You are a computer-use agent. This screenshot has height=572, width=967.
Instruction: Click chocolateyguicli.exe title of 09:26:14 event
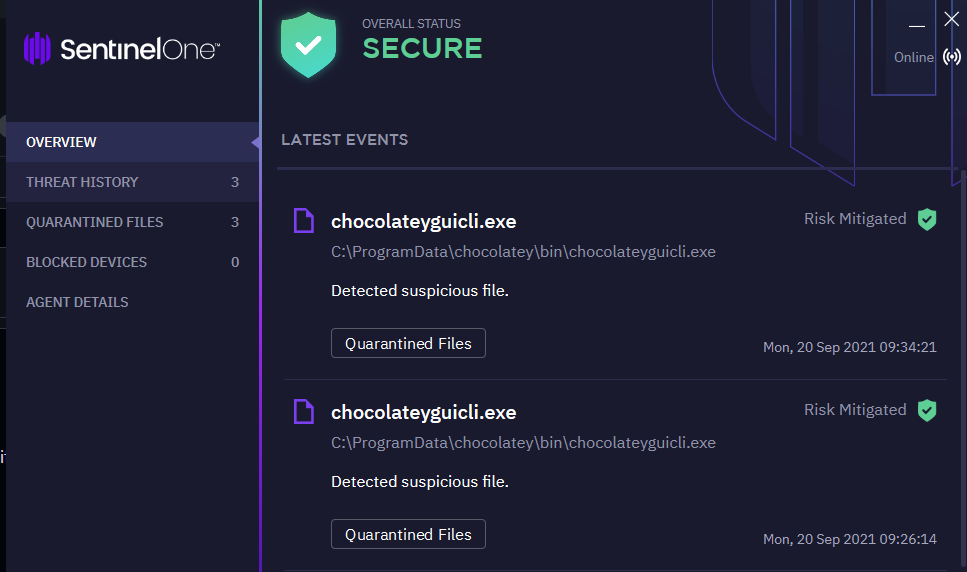point(424,412)
